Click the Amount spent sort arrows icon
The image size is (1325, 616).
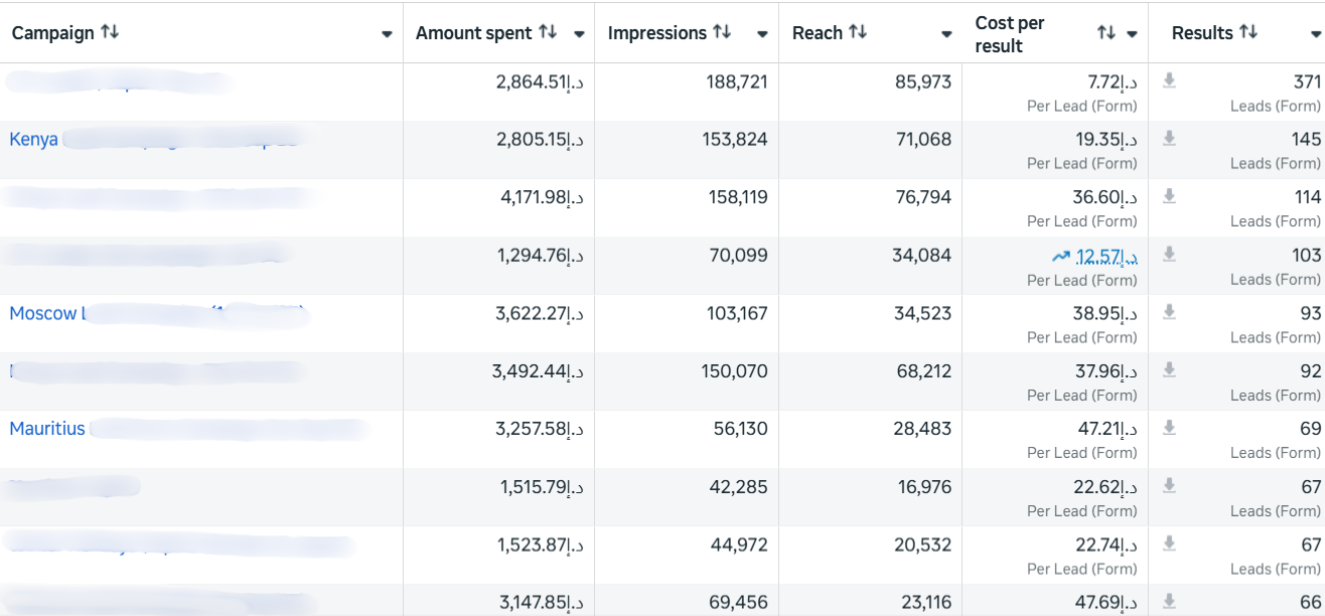click(547, 33)
